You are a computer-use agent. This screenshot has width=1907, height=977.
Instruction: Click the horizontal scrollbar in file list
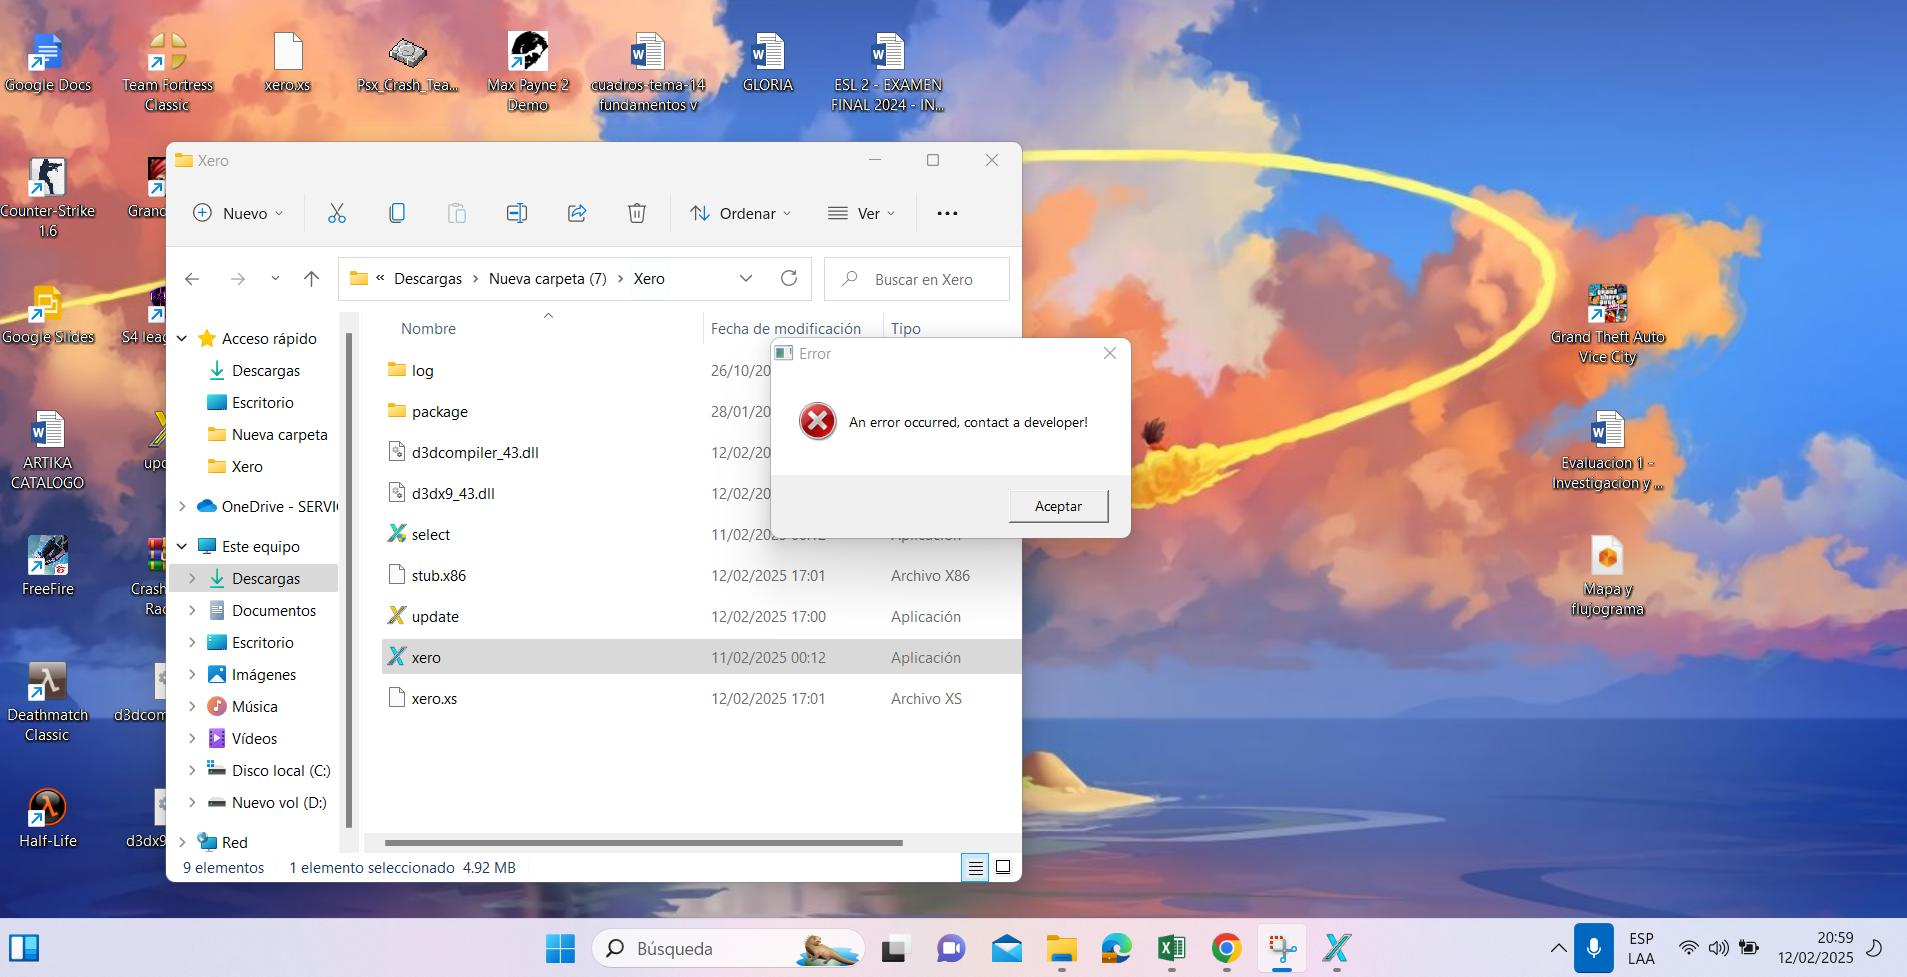click(x=643, y=843)
